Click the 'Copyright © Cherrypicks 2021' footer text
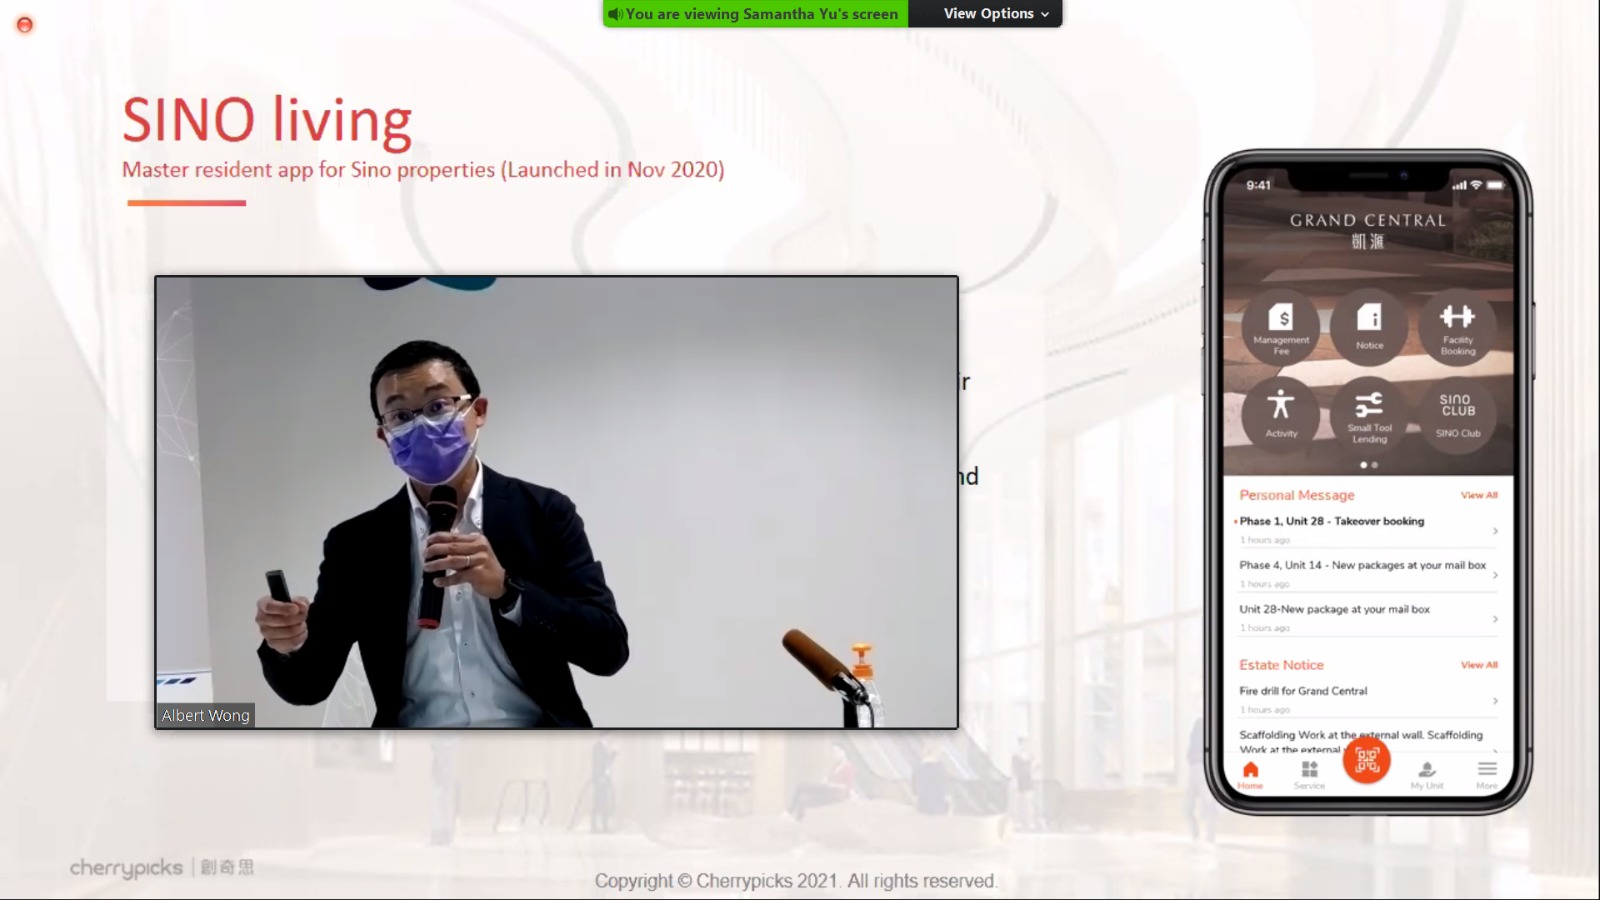 (795, 881)
